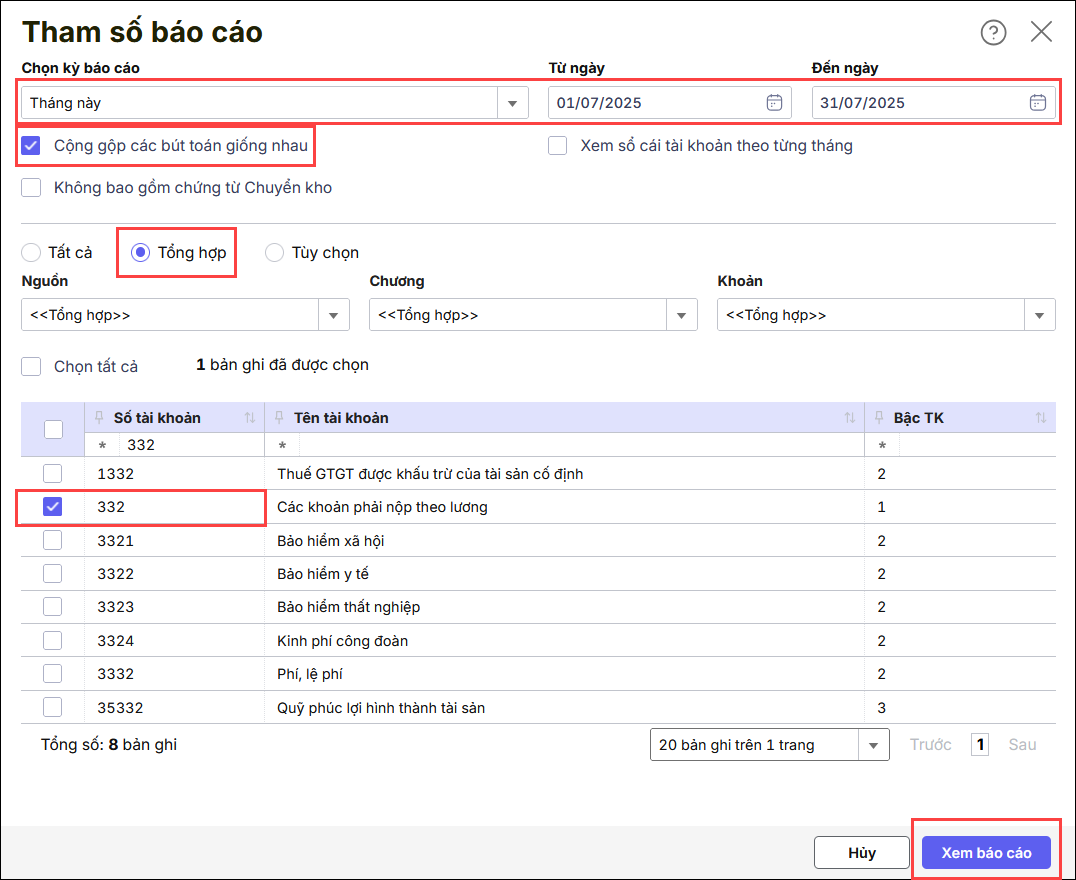Image resolution: width=1076 pixels, height=880 pixels.
Task: Select the Tất cả radio option
Action: pos(31,253)
